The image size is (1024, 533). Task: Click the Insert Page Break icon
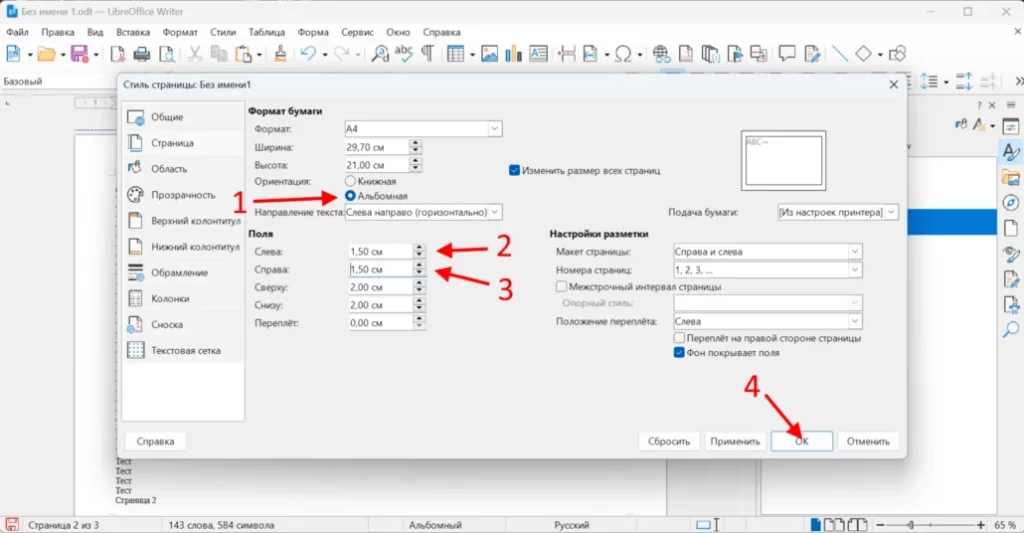(566, 54)
